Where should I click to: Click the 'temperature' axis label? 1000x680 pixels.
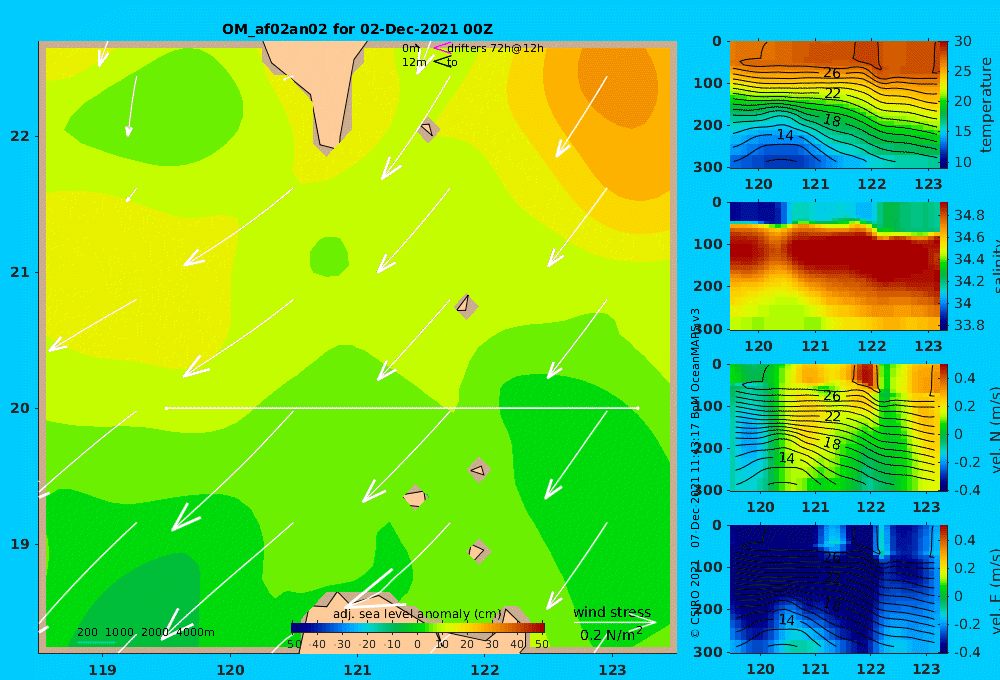click(x=986, y=105)
